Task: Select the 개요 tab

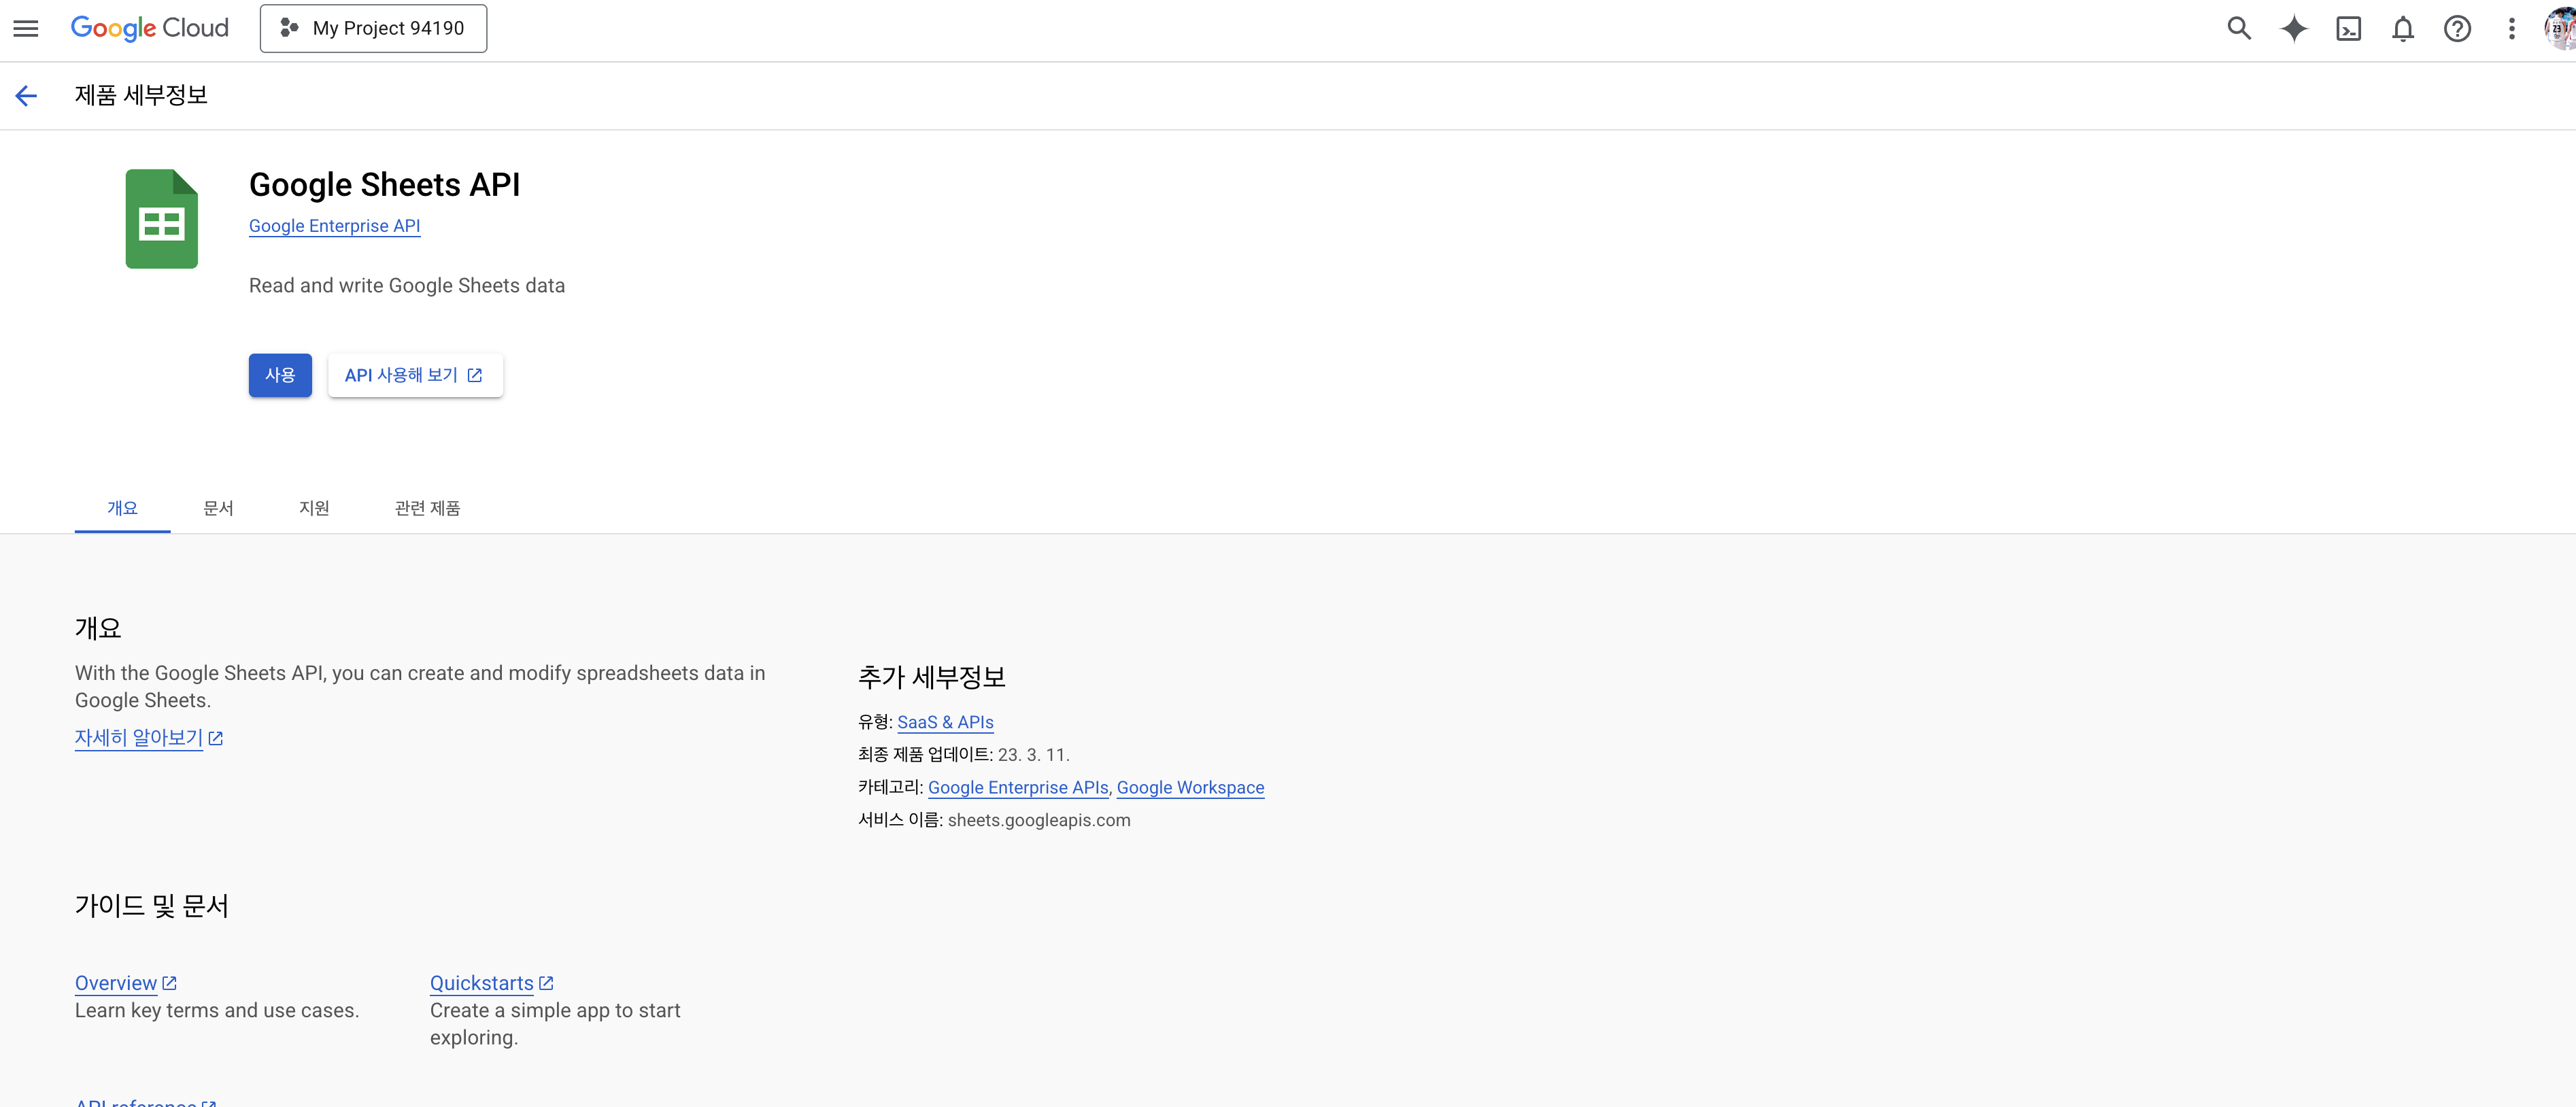Action: (x=122, y=508)
